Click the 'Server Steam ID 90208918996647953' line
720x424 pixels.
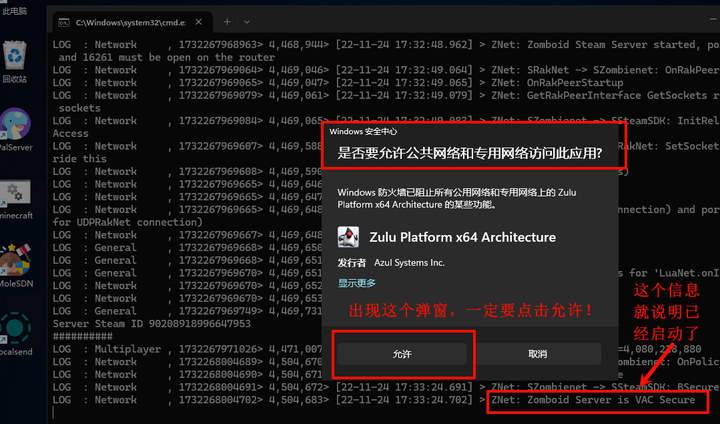pos(152,323)
